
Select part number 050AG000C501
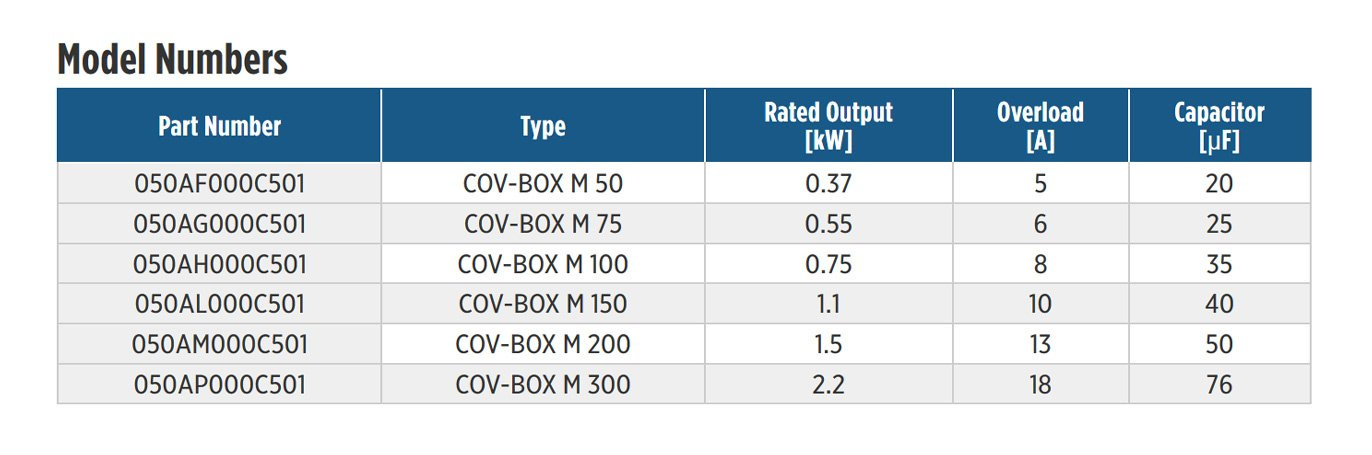[x=219, y=224]
